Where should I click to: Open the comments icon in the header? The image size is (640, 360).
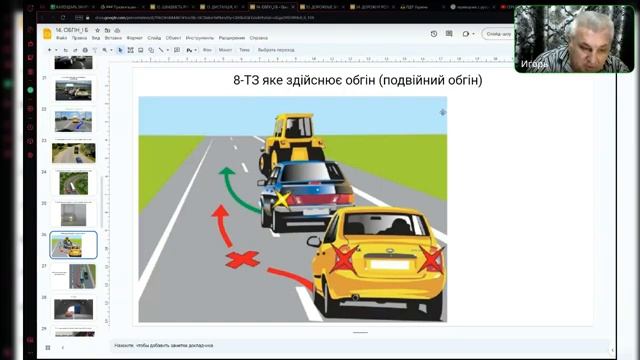pos(449,34)
